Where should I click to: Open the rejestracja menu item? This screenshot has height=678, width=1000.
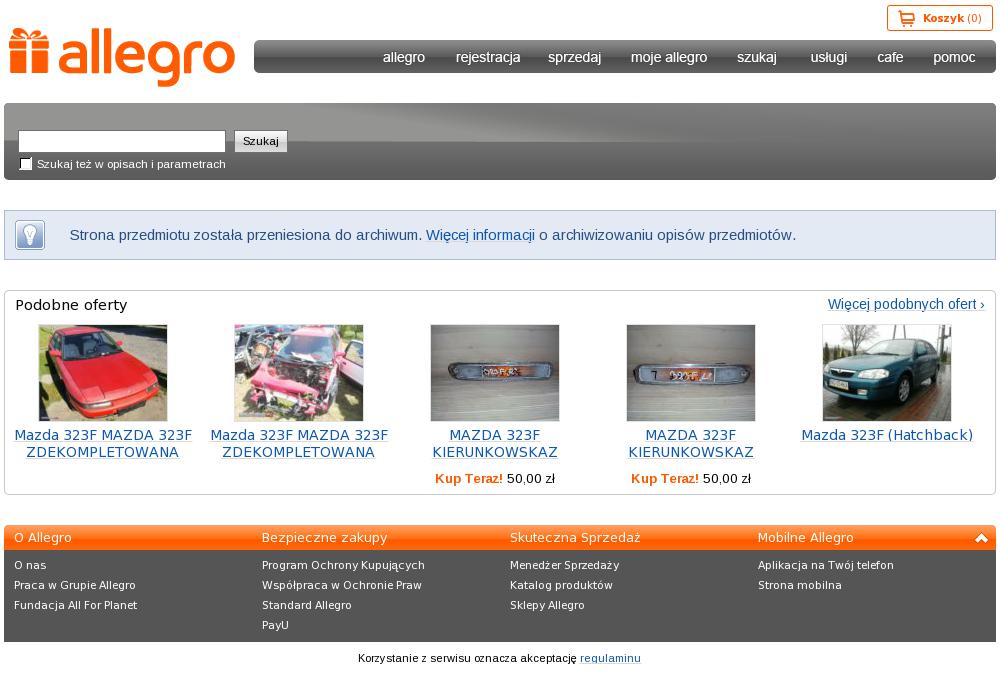[488, 57]
